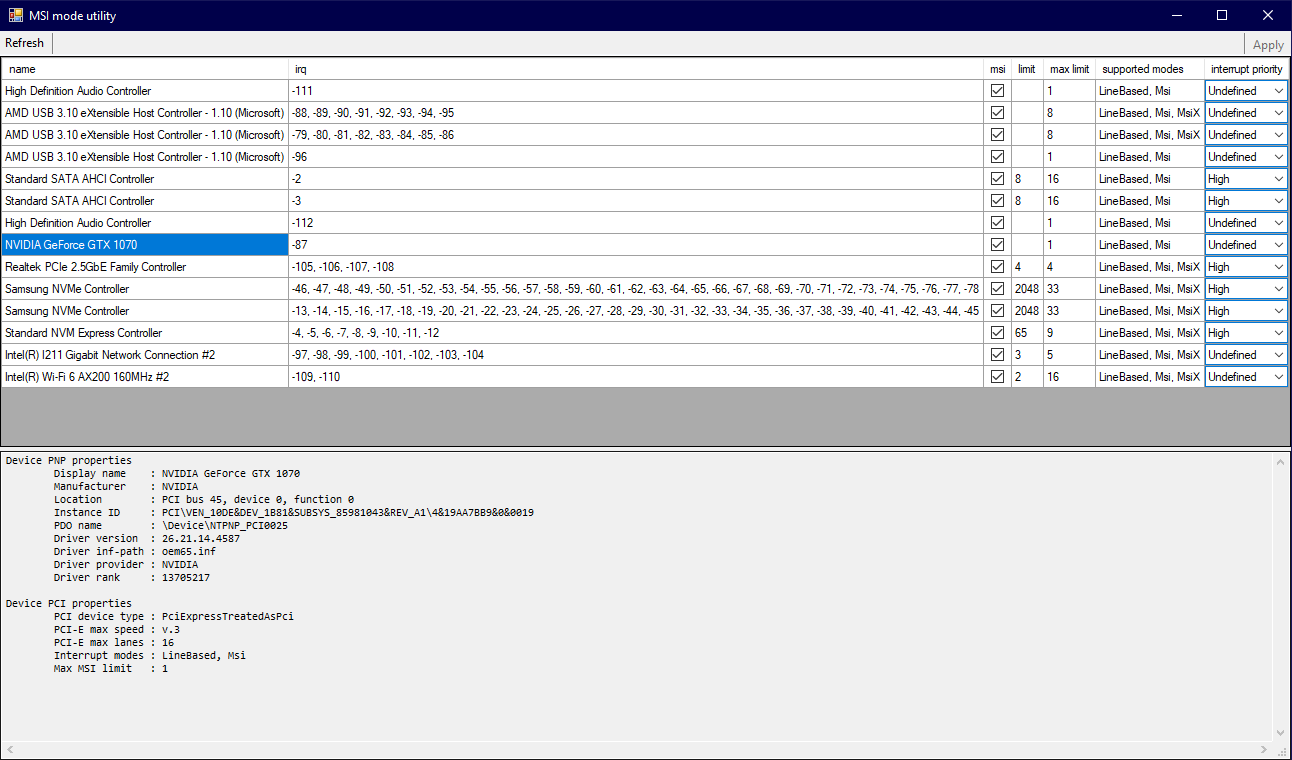The height and width of the screenshot is (760, 1292).
Task: Click the PciExpressTreatedAsPci device type text
Action: click(228, 617)
